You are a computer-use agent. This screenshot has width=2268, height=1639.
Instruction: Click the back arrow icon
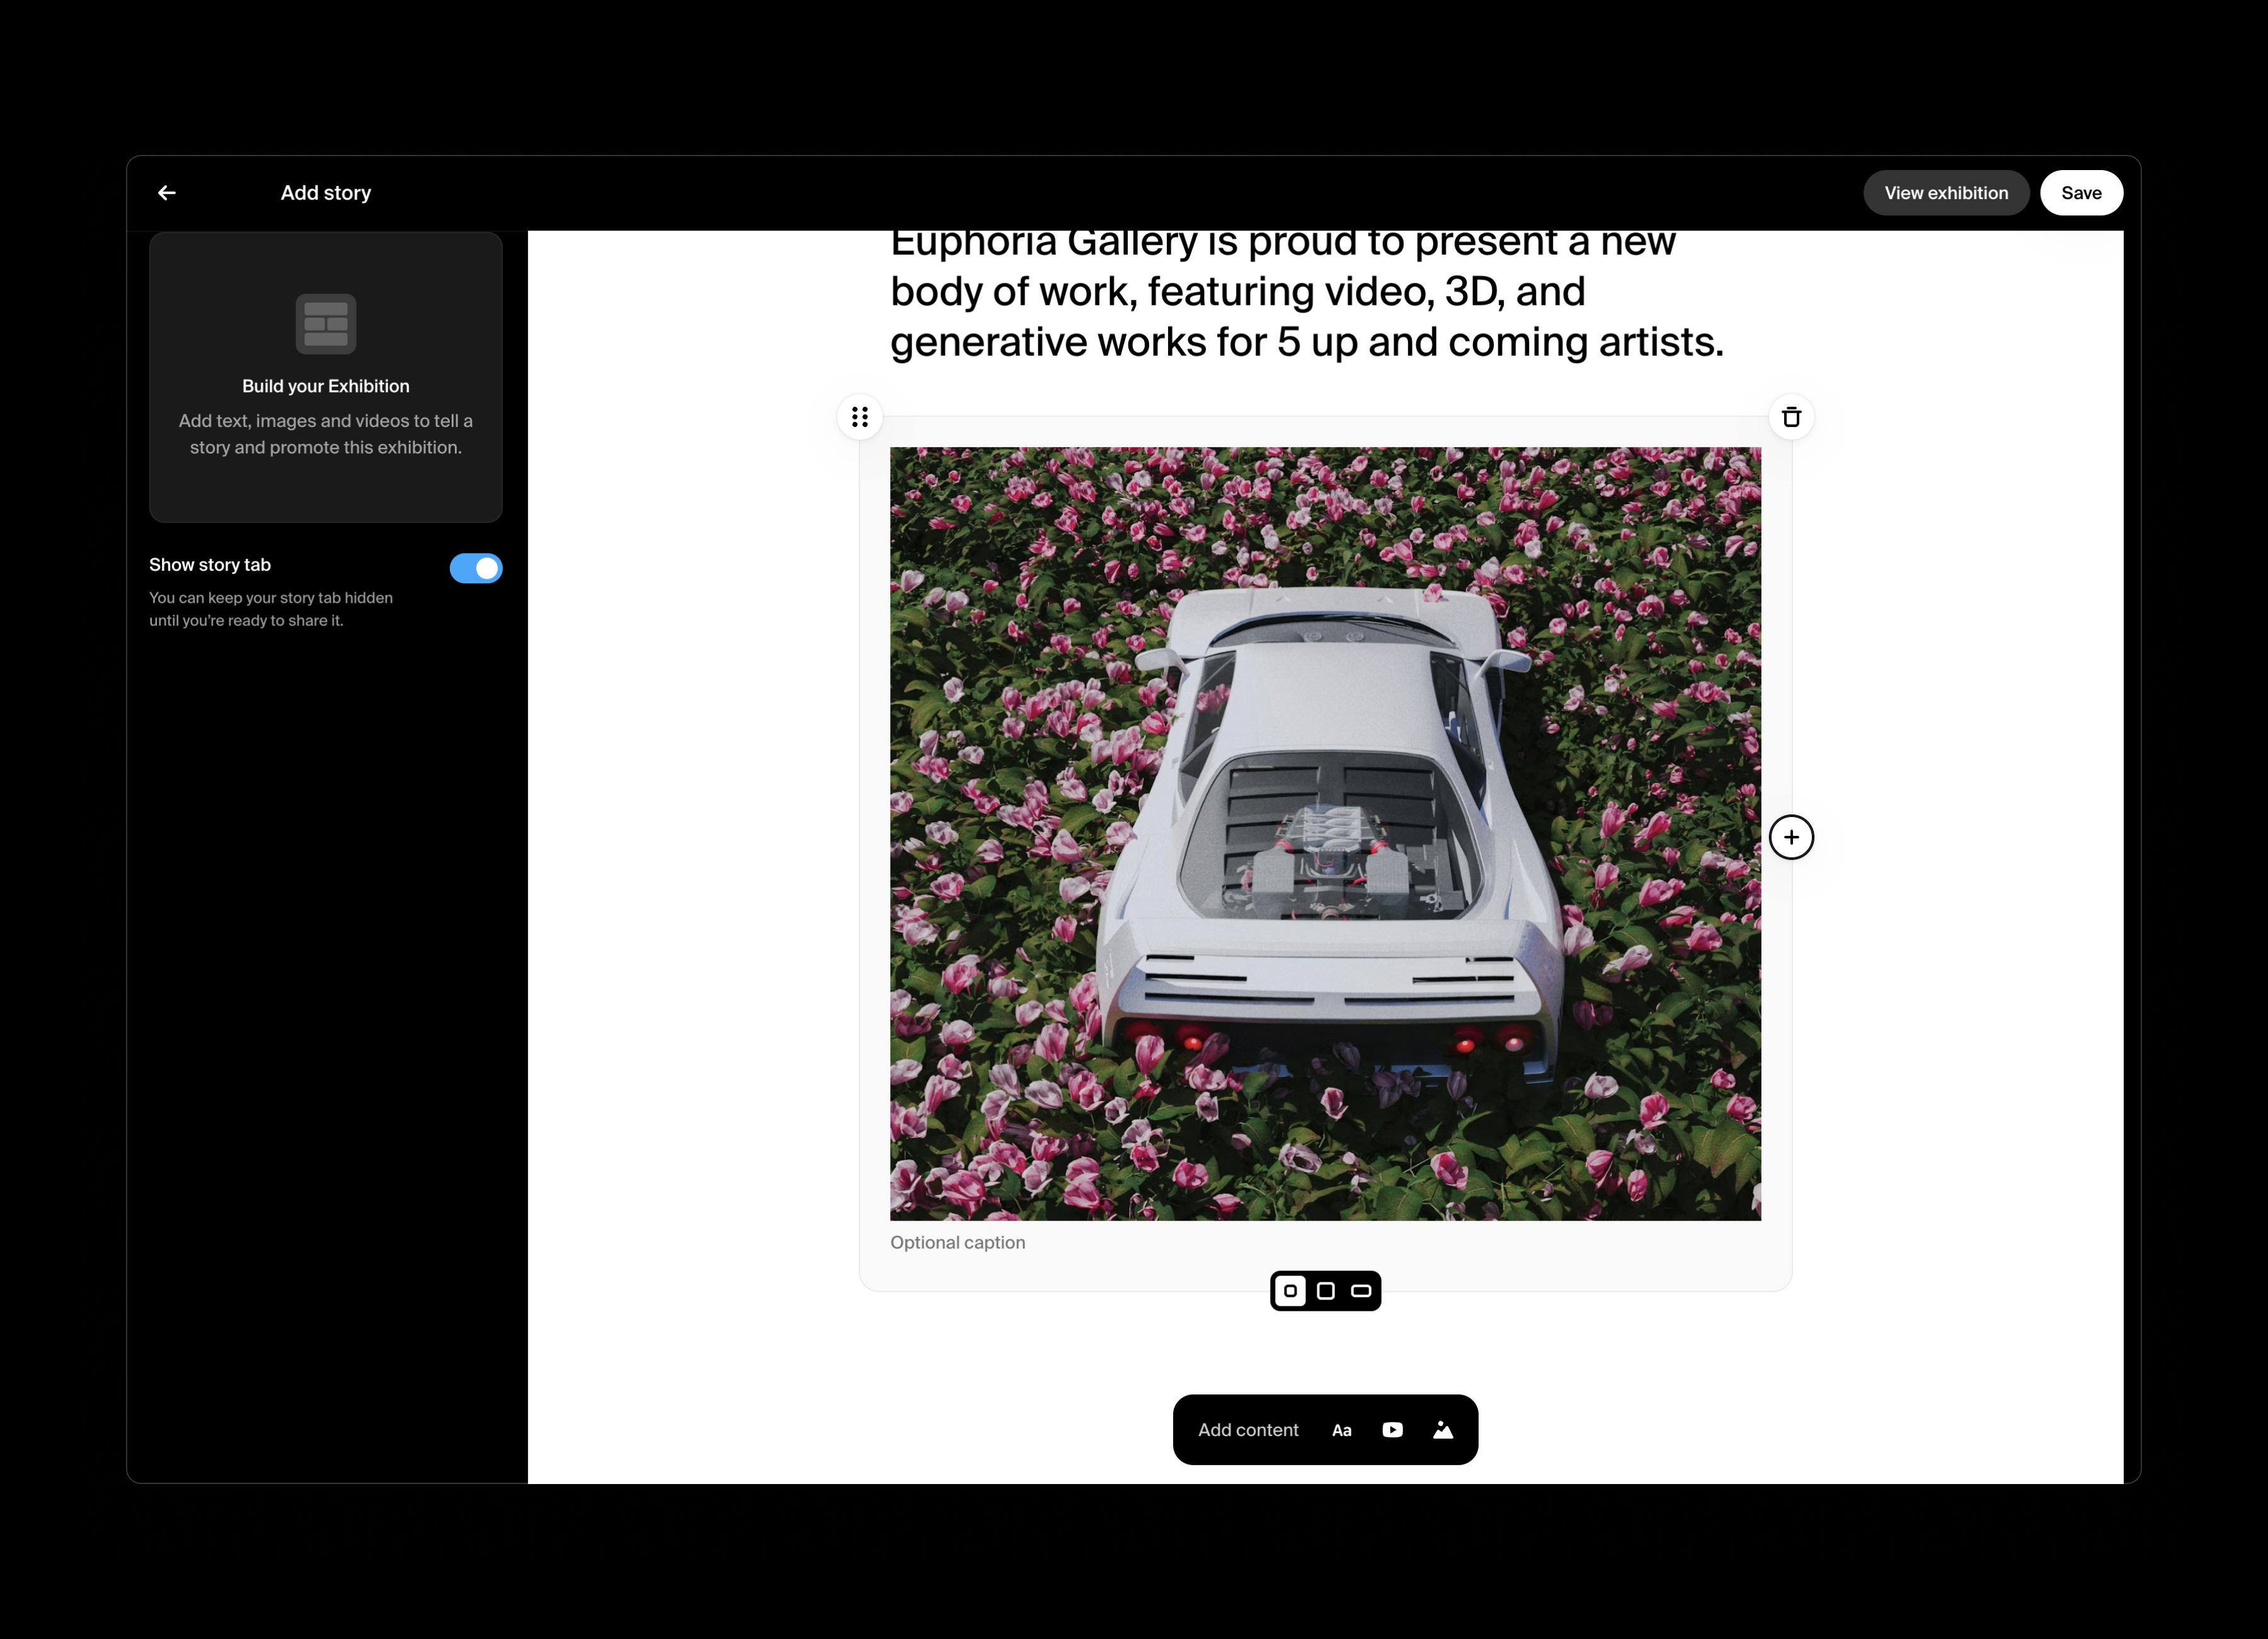(x=166, y=192)
